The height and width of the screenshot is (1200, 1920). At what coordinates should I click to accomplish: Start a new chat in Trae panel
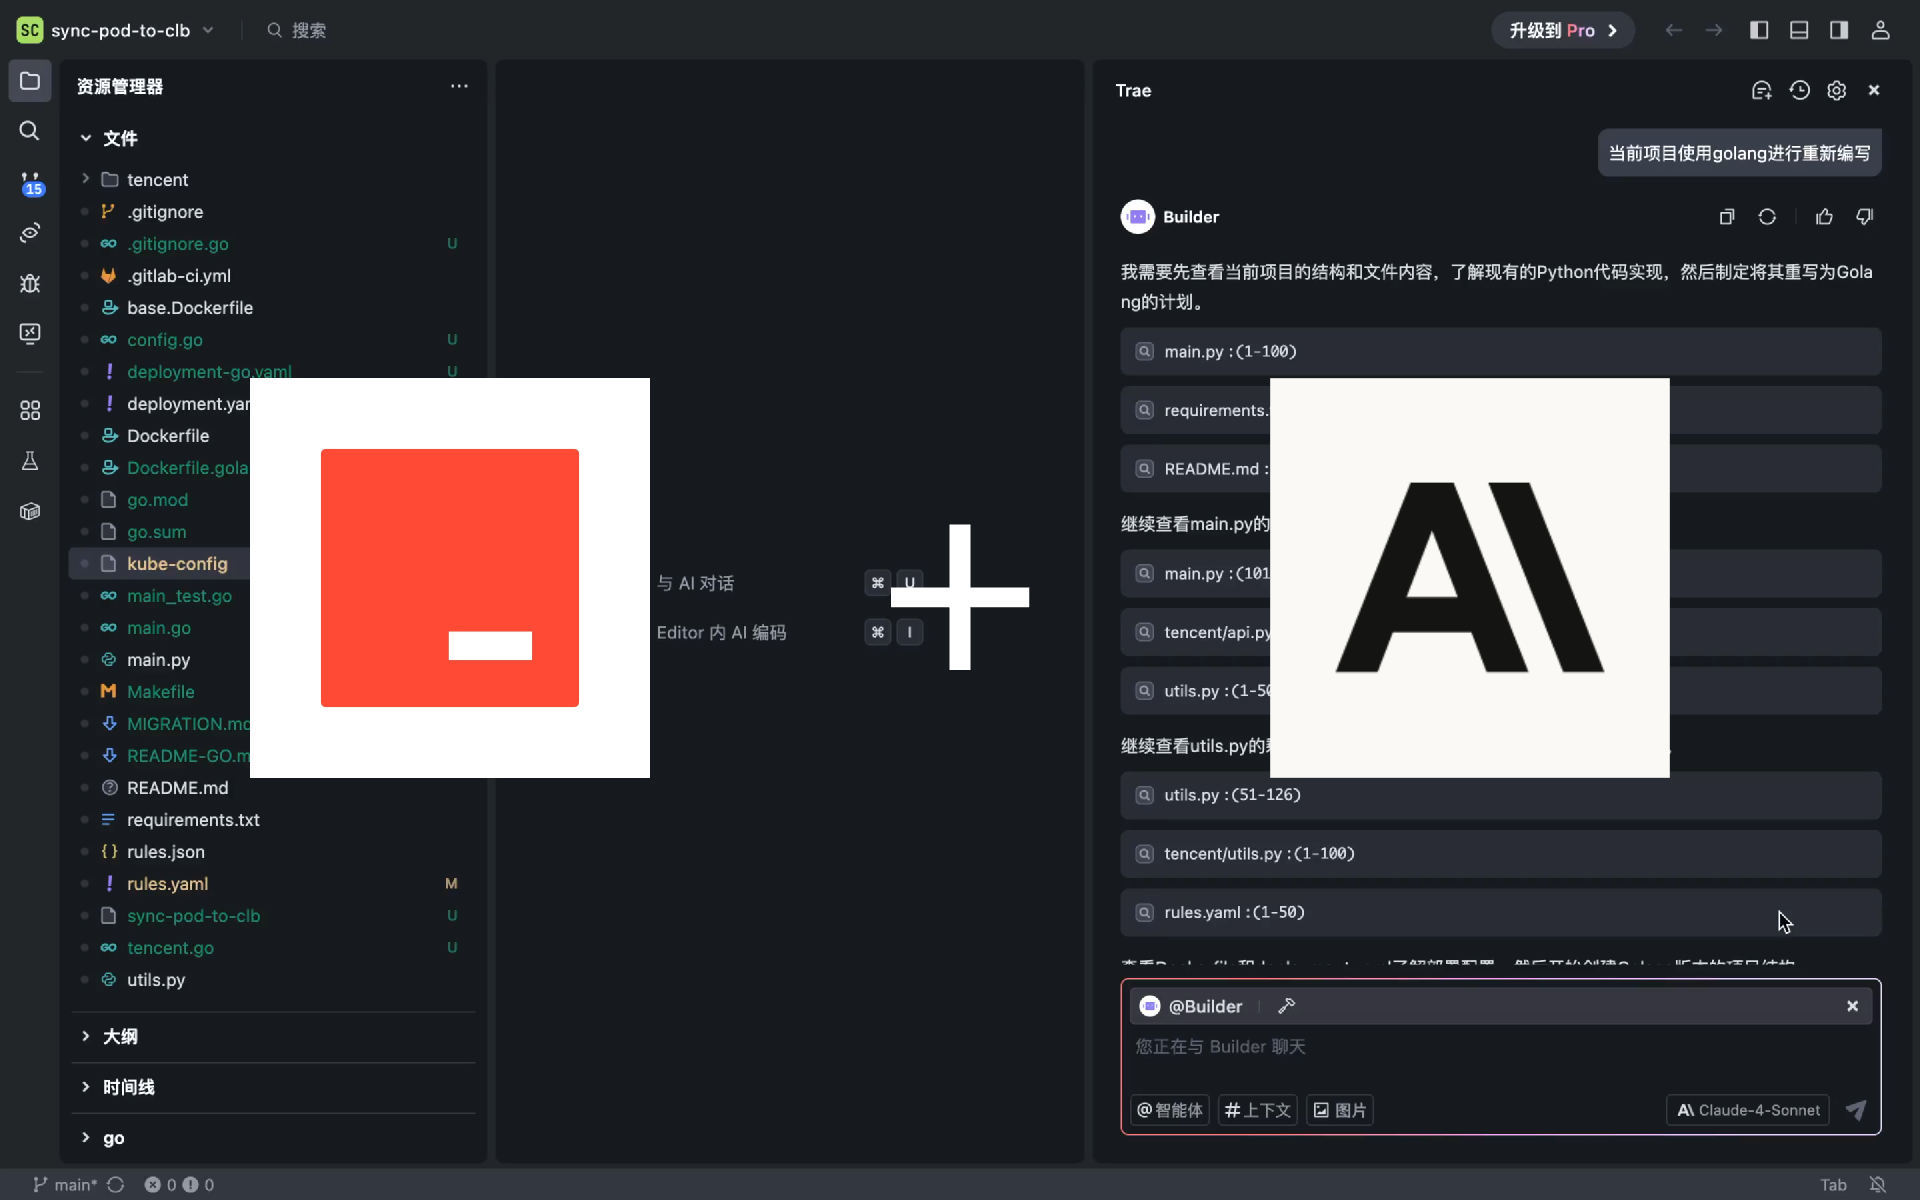[x=1761, y=90]
